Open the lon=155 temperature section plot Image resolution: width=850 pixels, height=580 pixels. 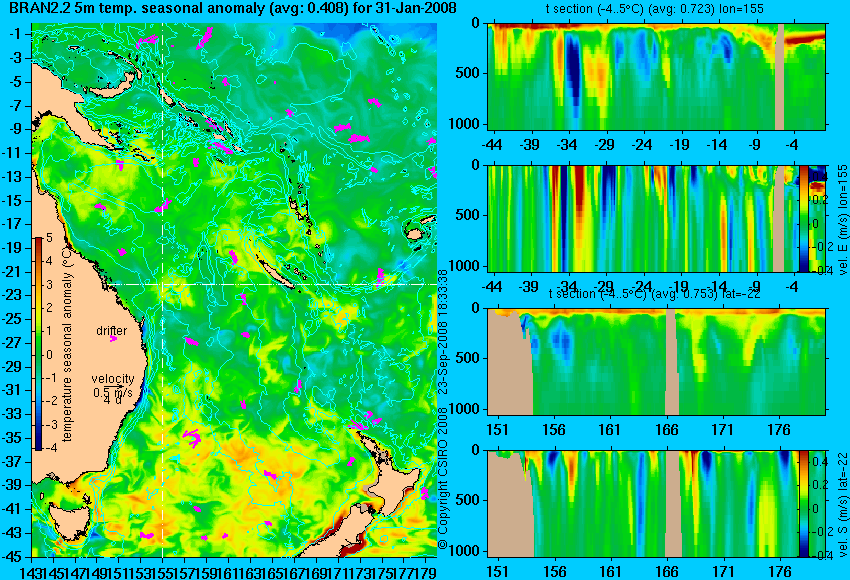click(656, 76)
